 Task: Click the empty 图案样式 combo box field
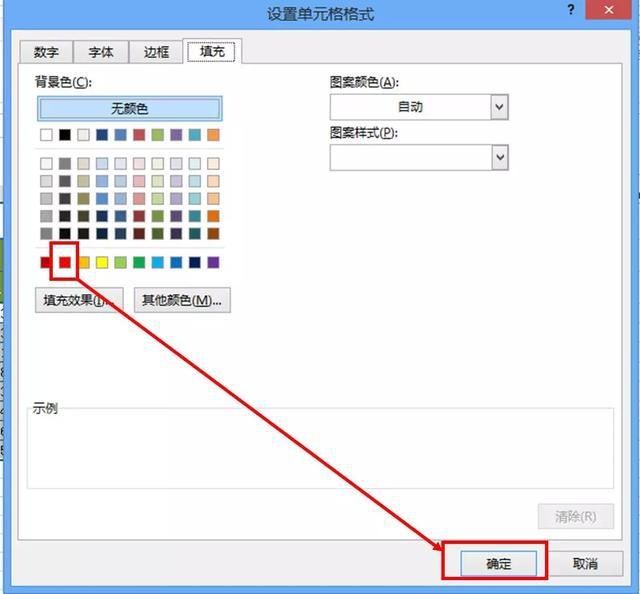(x=419, y=157)
